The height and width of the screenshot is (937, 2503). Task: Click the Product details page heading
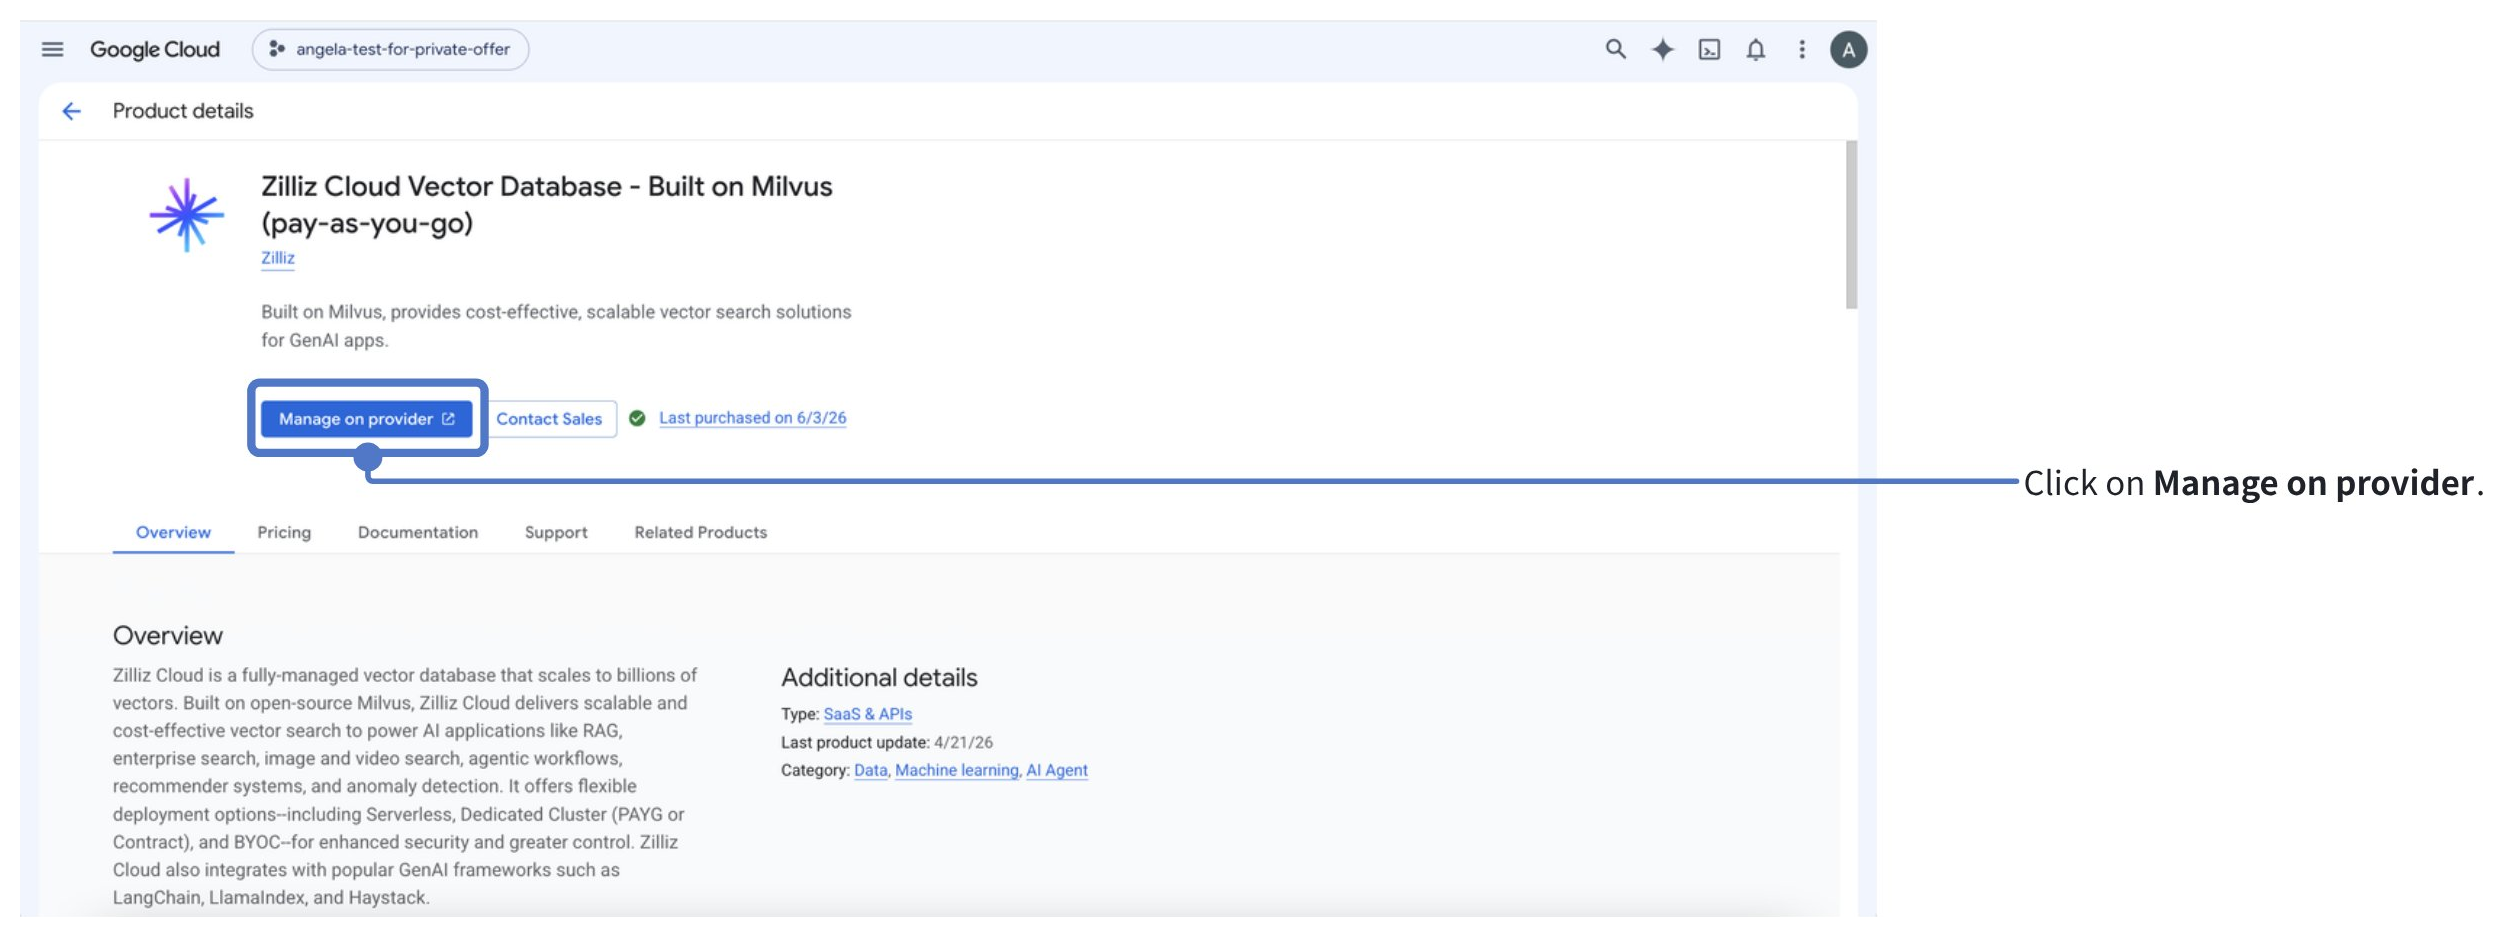tap(183, 111)
